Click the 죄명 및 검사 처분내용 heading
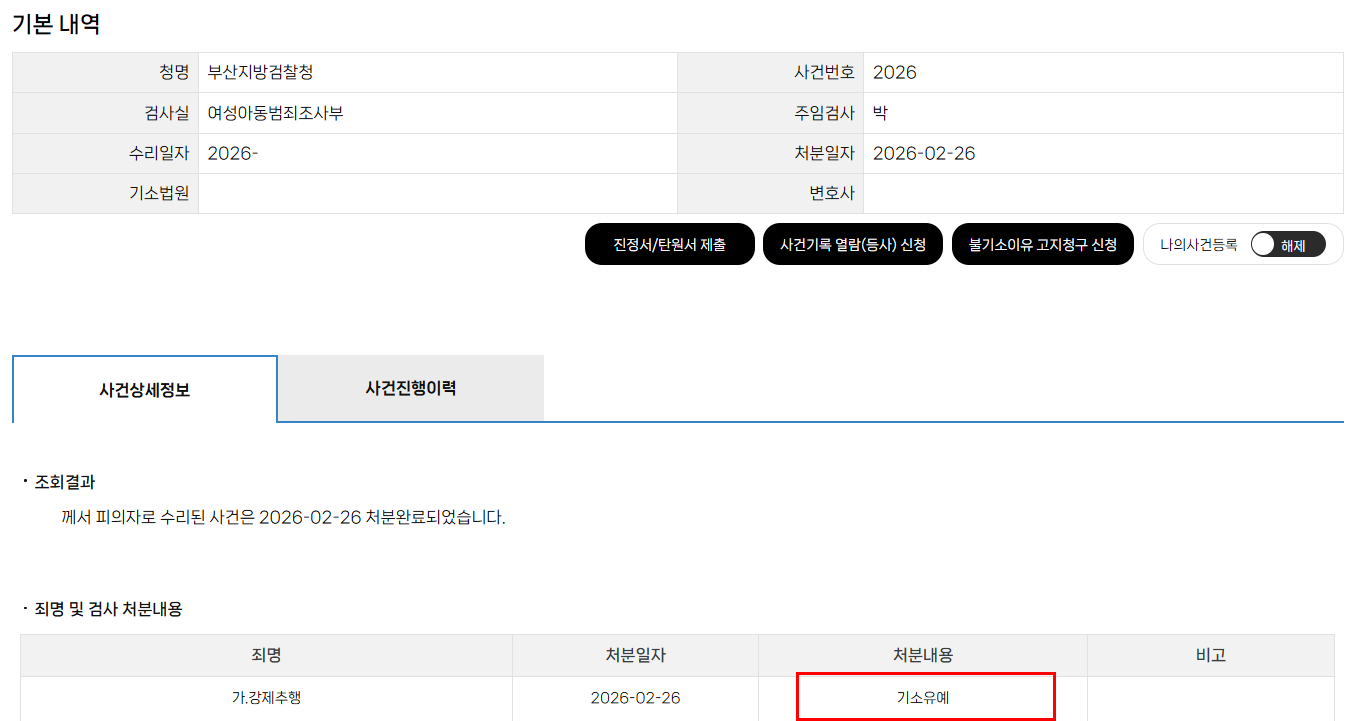1356x721 pixels. pos(108,608)
